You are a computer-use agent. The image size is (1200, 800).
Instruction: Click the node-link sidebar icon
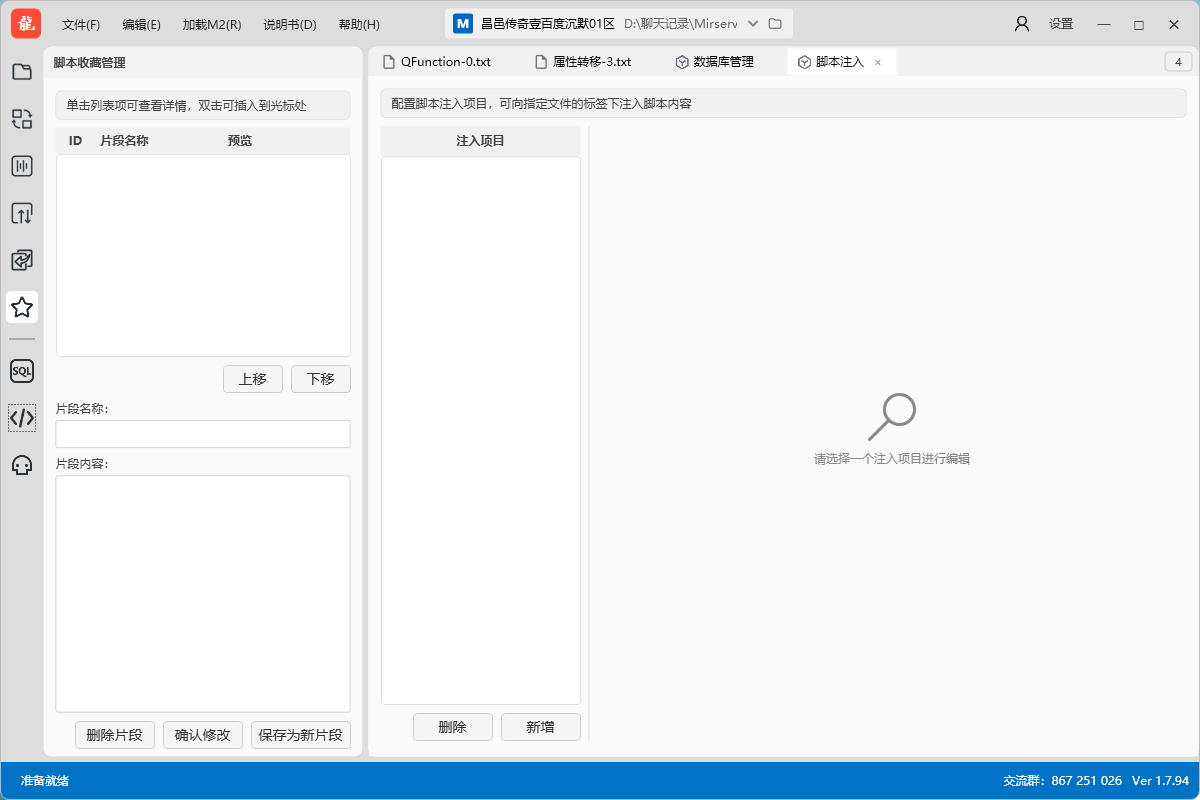point(22,118)
